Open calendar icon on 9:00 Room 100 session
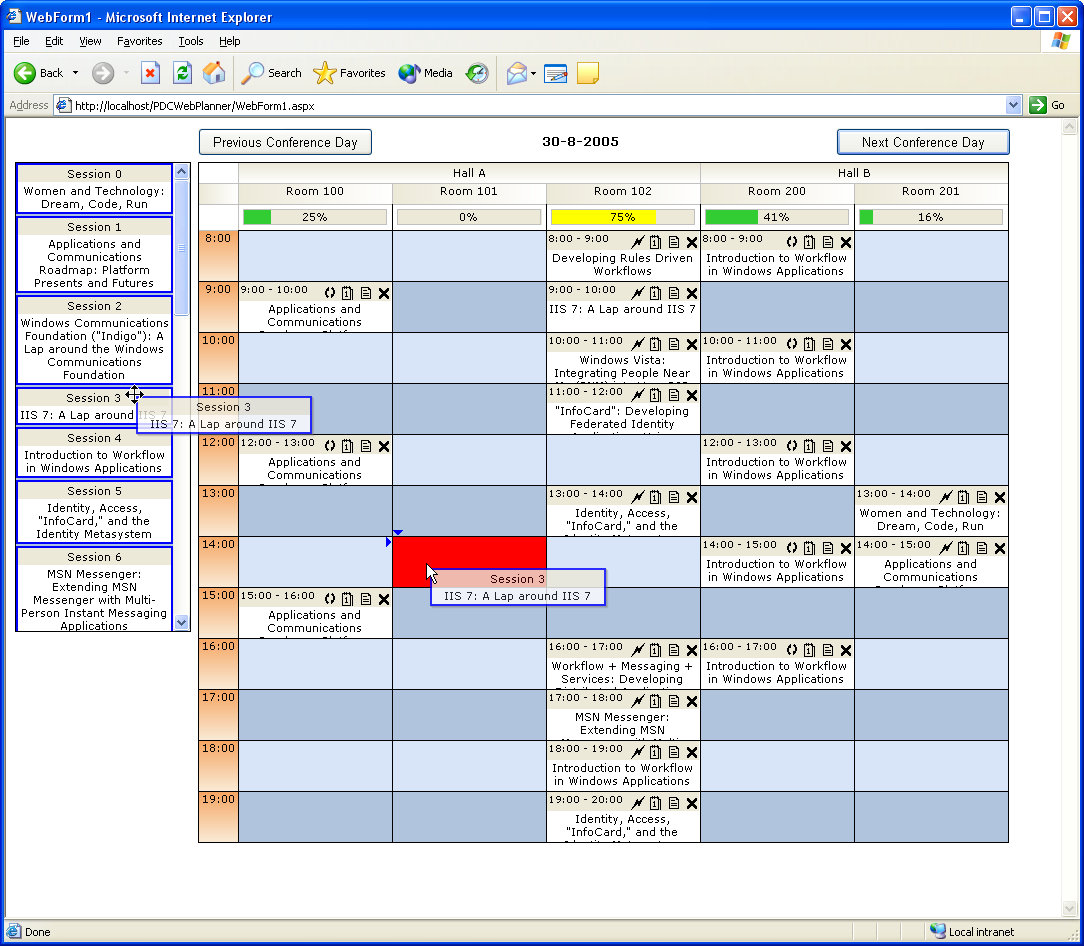1084x946 pixels. (347, 293)
